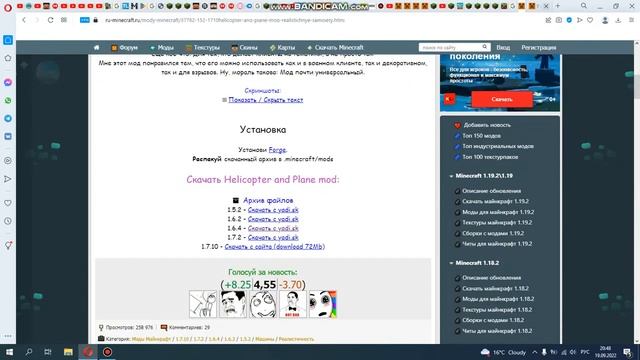
Task: Download the 1.5.2 version from yadi.sk
Action: click(273, 210)
